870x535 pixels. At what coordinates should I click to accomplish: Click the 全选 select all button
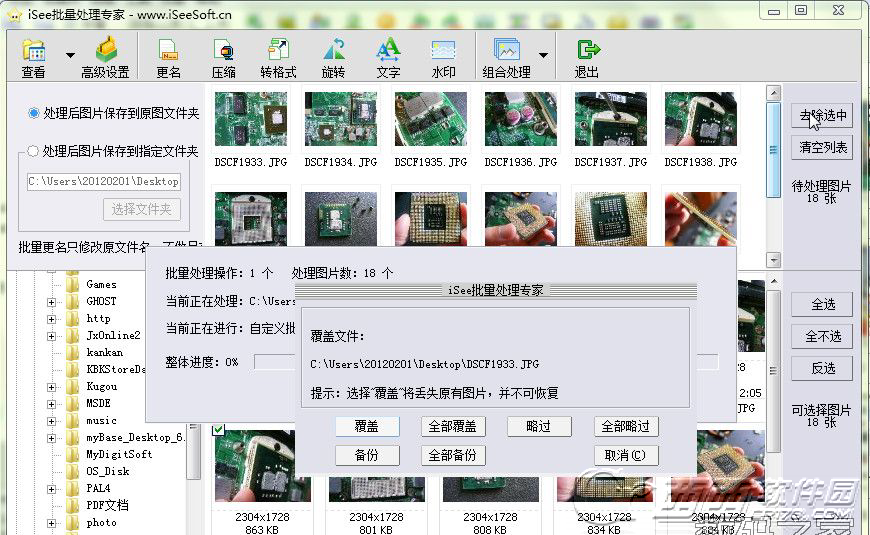click(x=822, y=304)
